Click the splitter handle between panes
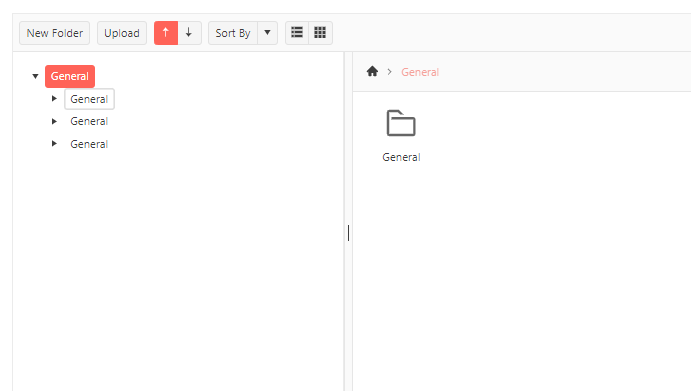Image resolution: width=691 pixels, height=391 pixels. tap(348, 233)
